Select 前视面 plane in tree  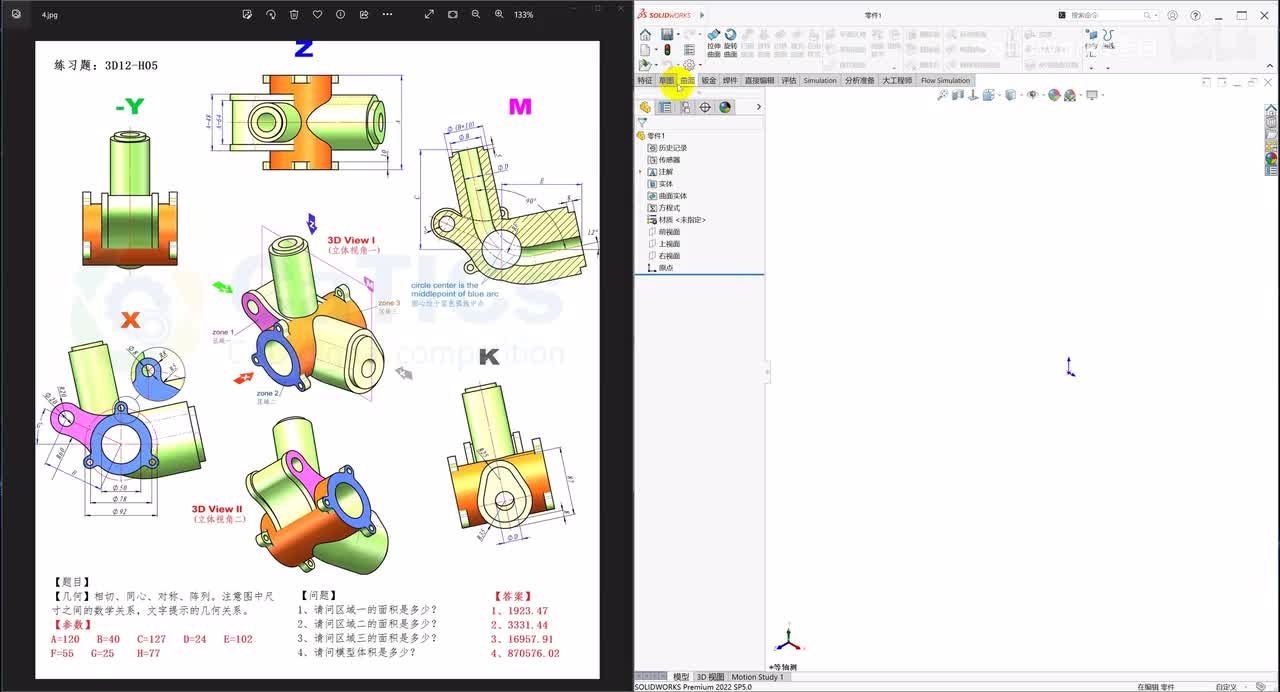pyautogui.click(x=664, y=232)
